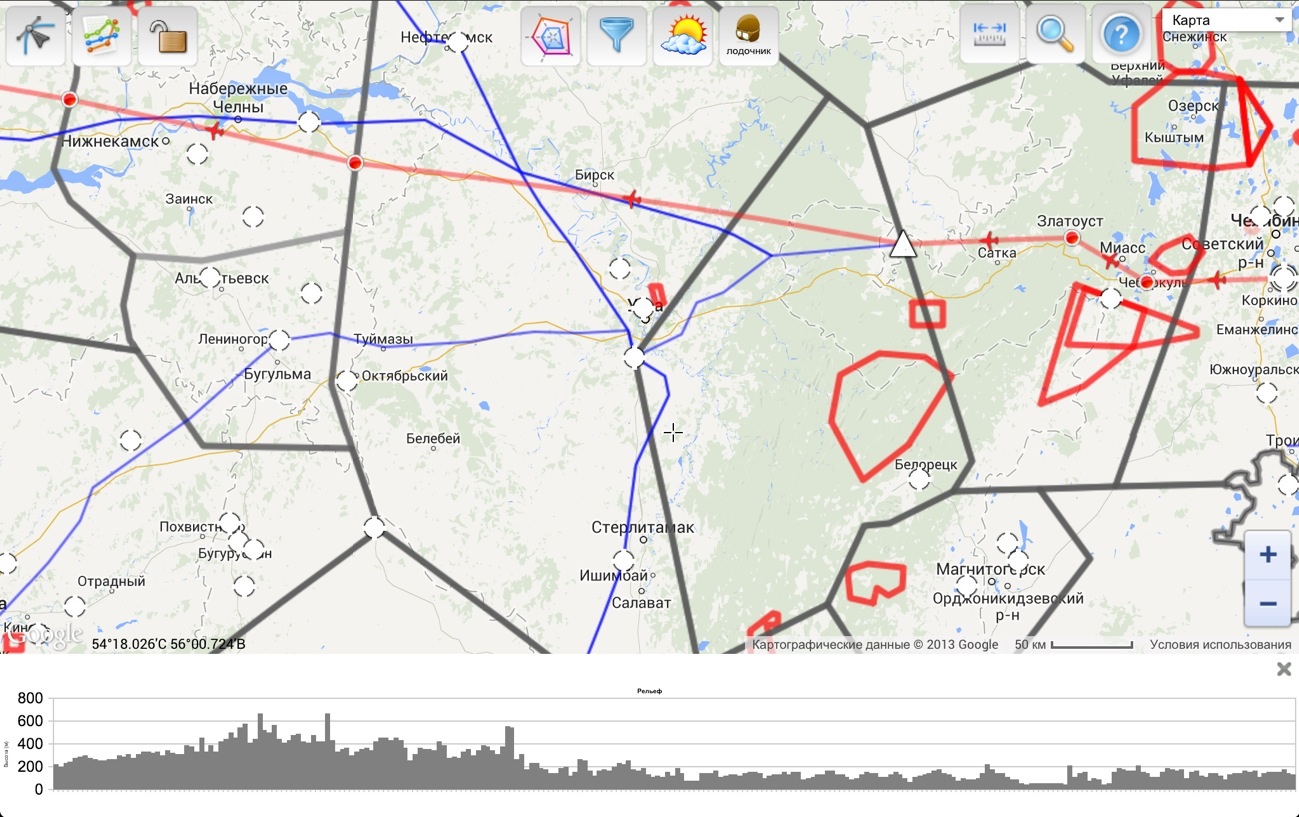Open help with question mark icon
This screenshot has height=817, width=1299.
point(1122,34)
